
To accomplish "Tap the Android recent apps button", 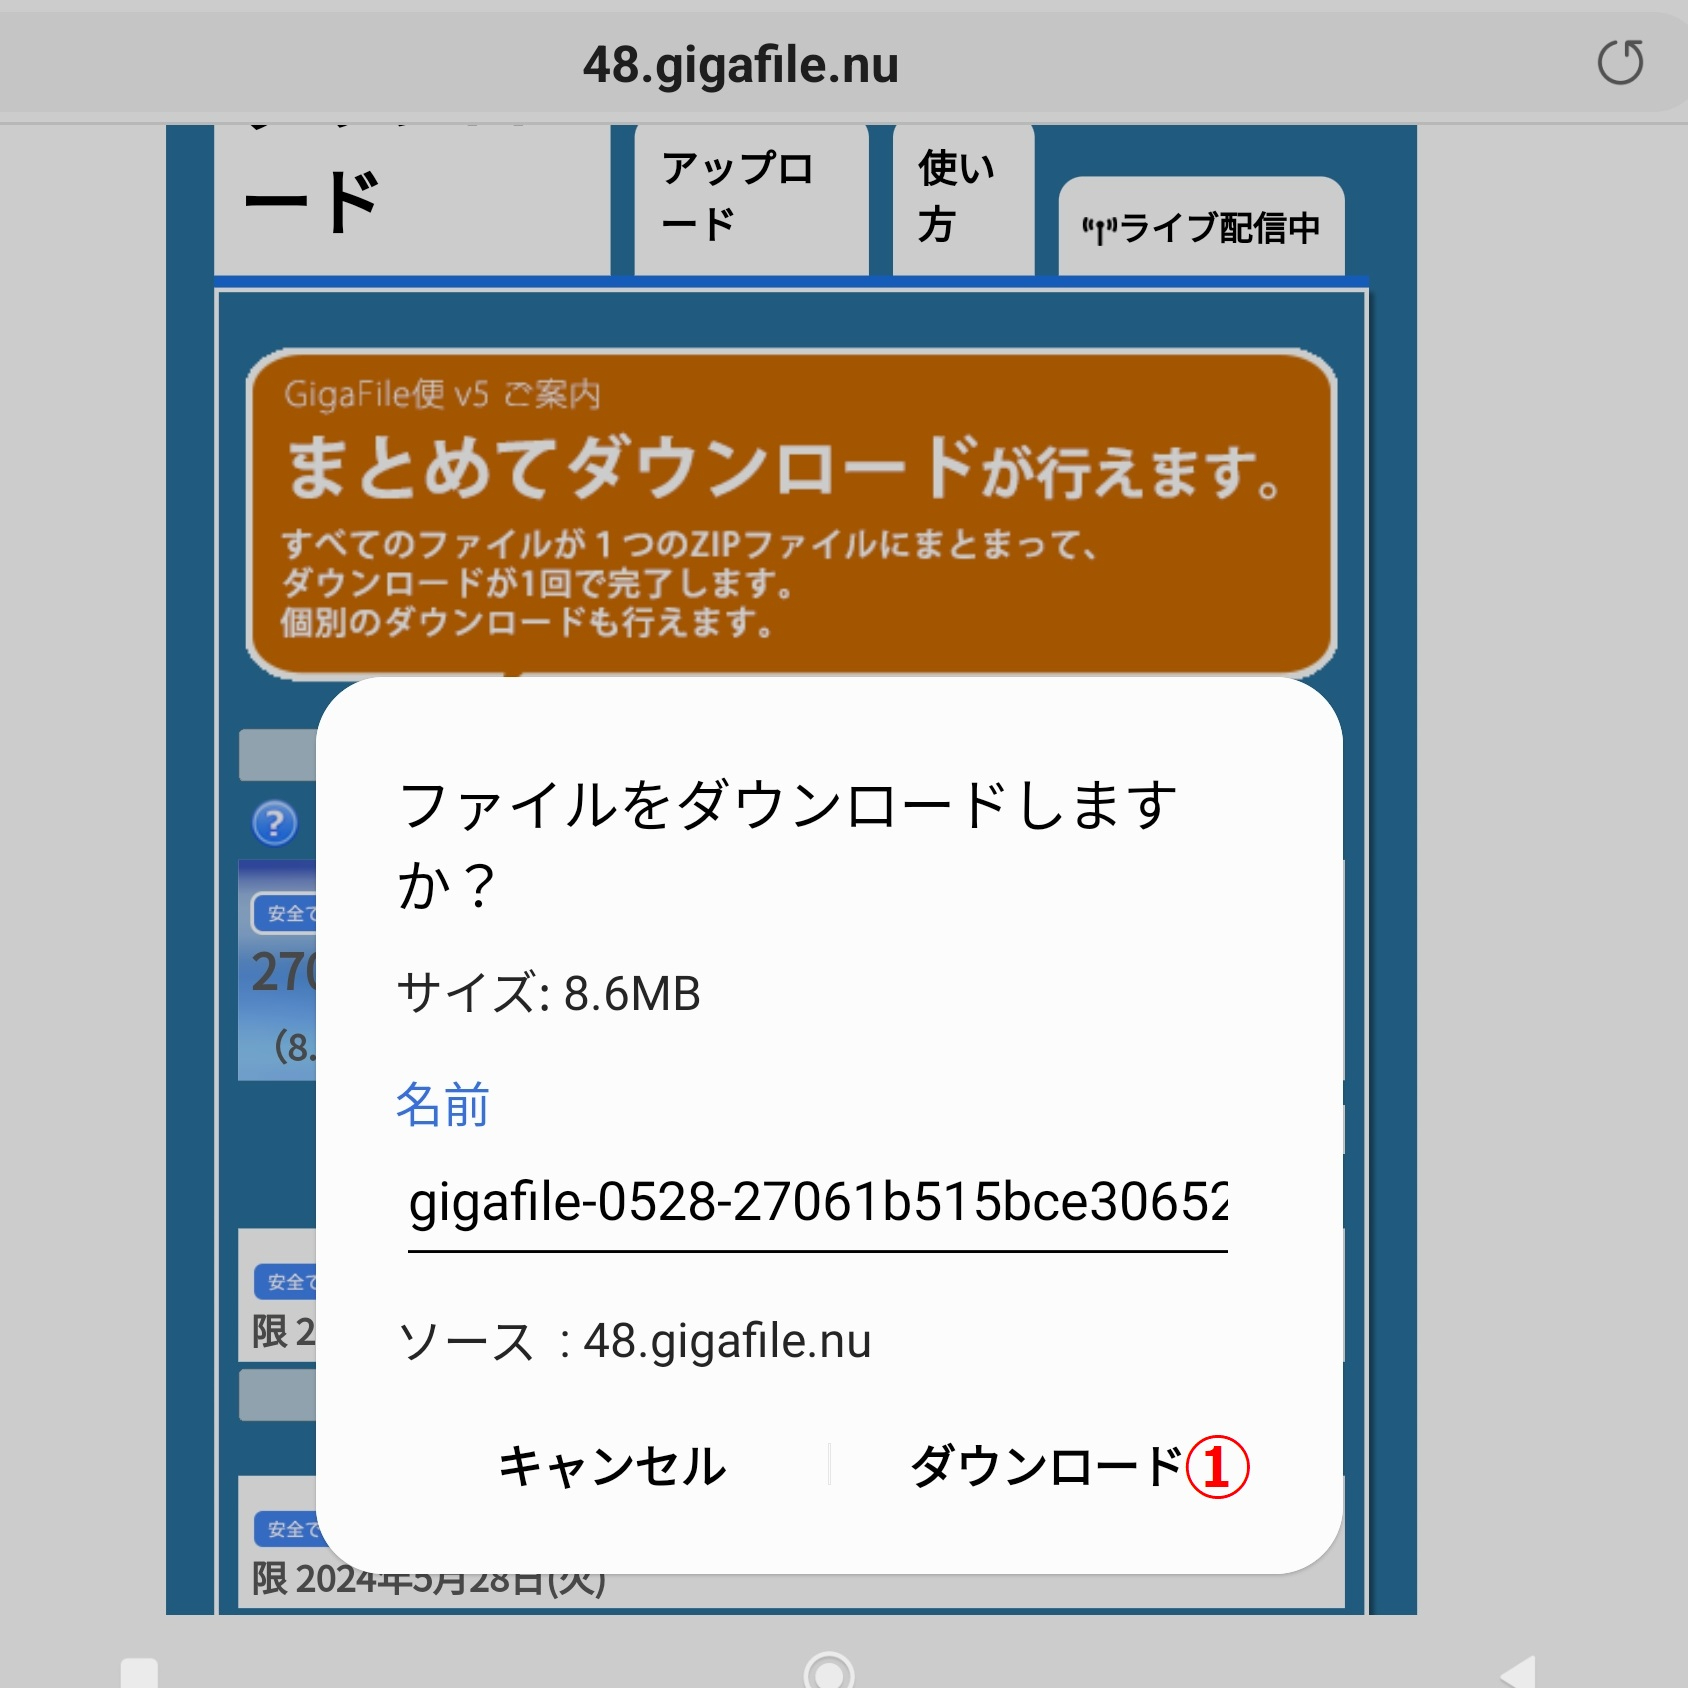I will coord(139,1673).
